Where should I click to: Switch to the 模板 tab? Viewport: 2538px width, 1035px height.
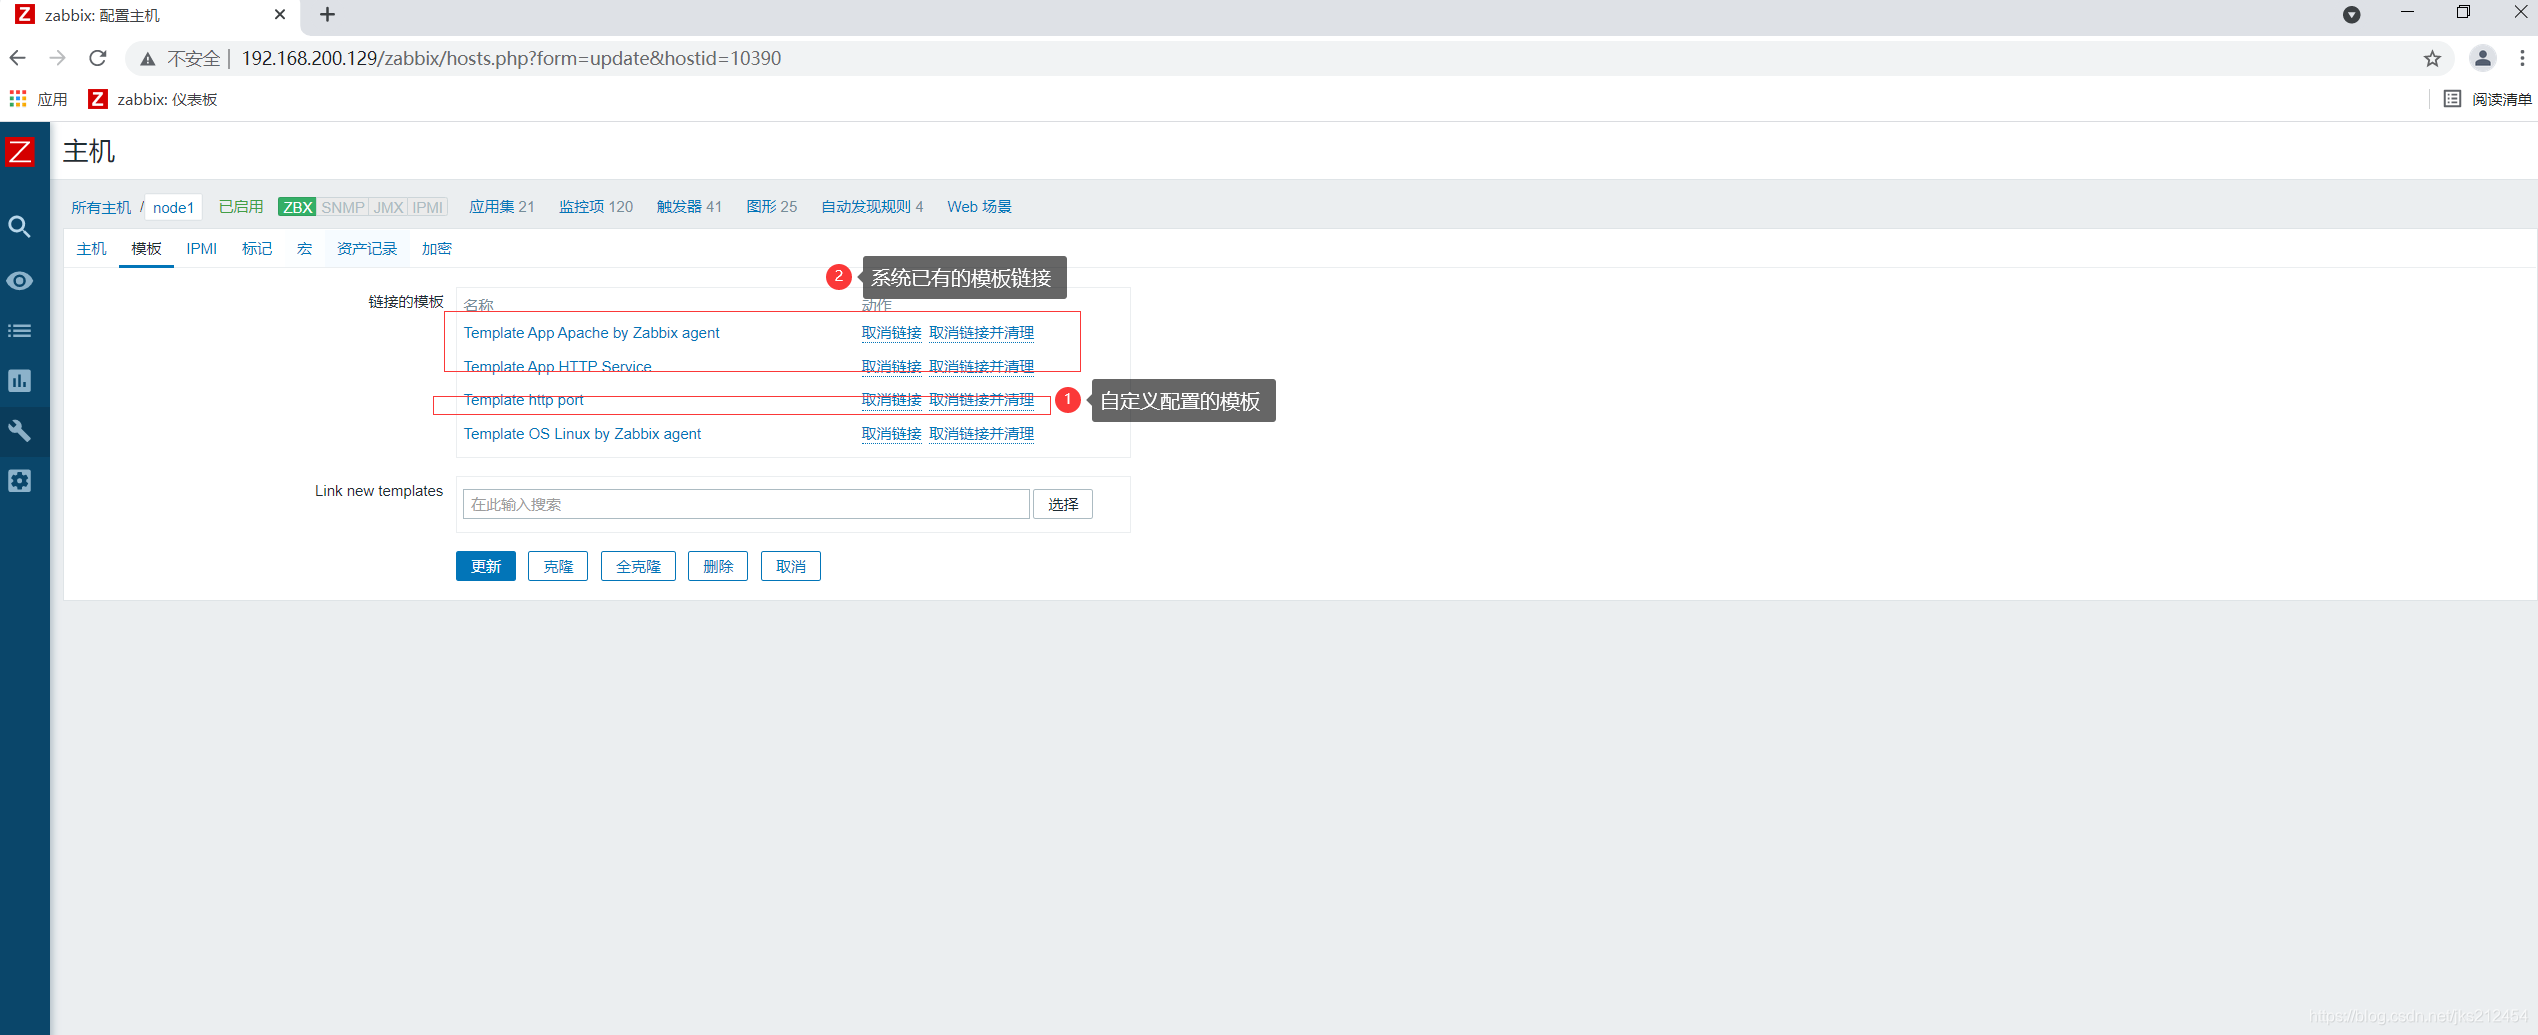[146, 249]
